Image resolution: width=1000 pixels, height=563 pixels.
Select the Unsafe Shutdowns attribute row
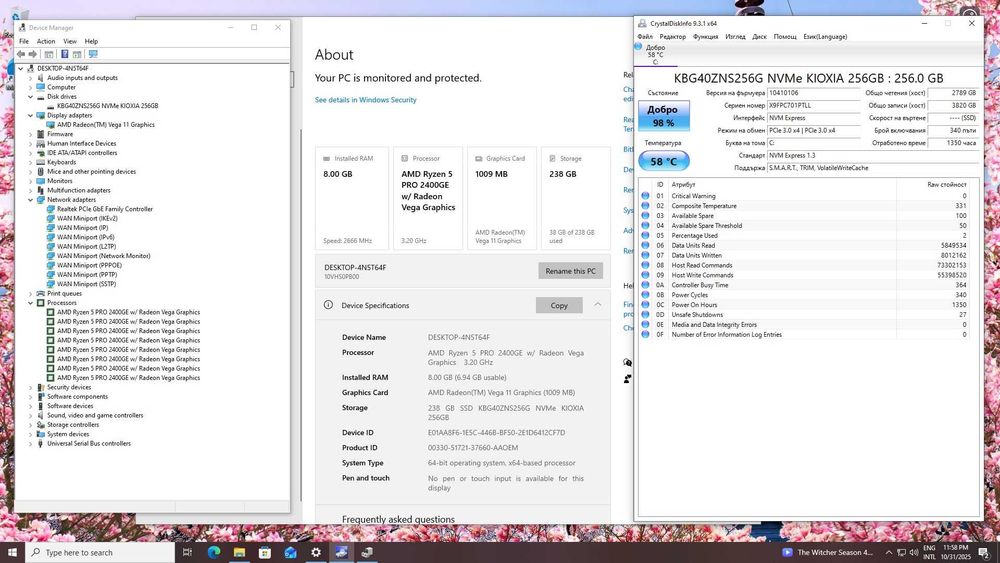tap(805, 314)
